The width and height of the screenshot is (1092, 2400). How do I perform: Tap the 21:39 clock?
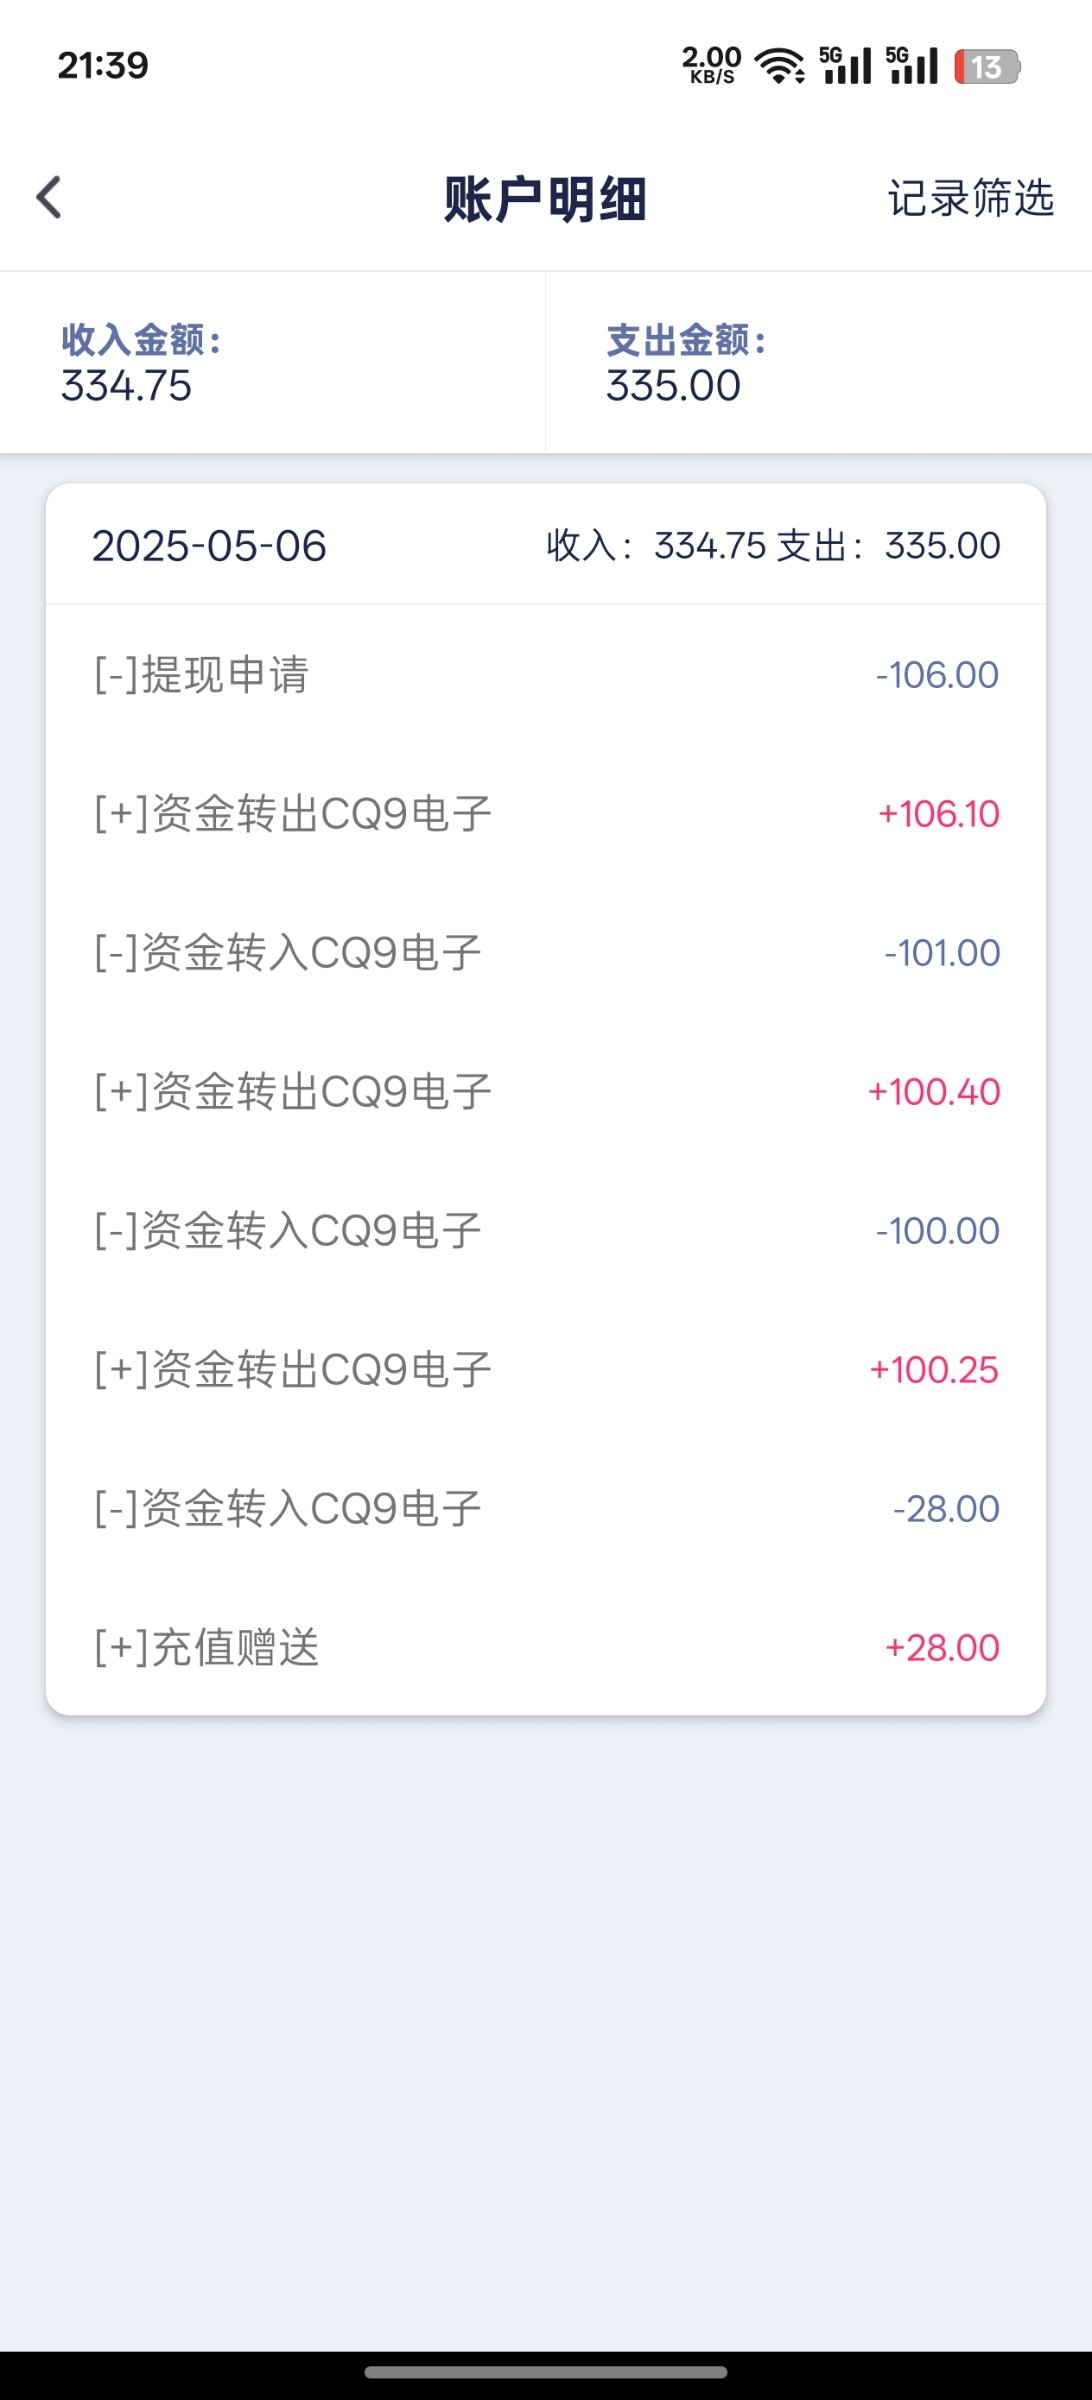103,66
